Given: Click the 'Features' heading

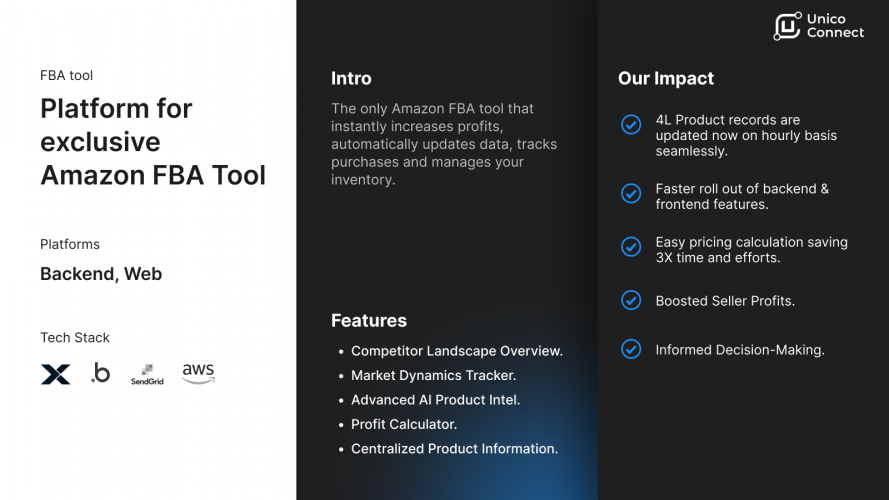Looking at the screenshot, I should tap(369, 320).
